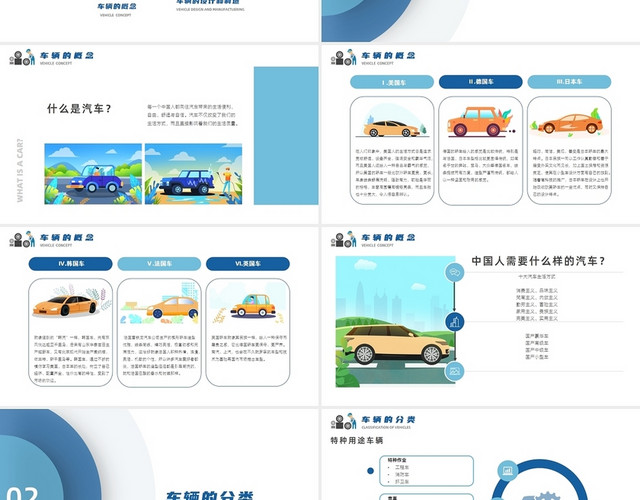Select the VI.英国车 pill label
Viewport: 640px width, 500px height.
pos(248,264)
